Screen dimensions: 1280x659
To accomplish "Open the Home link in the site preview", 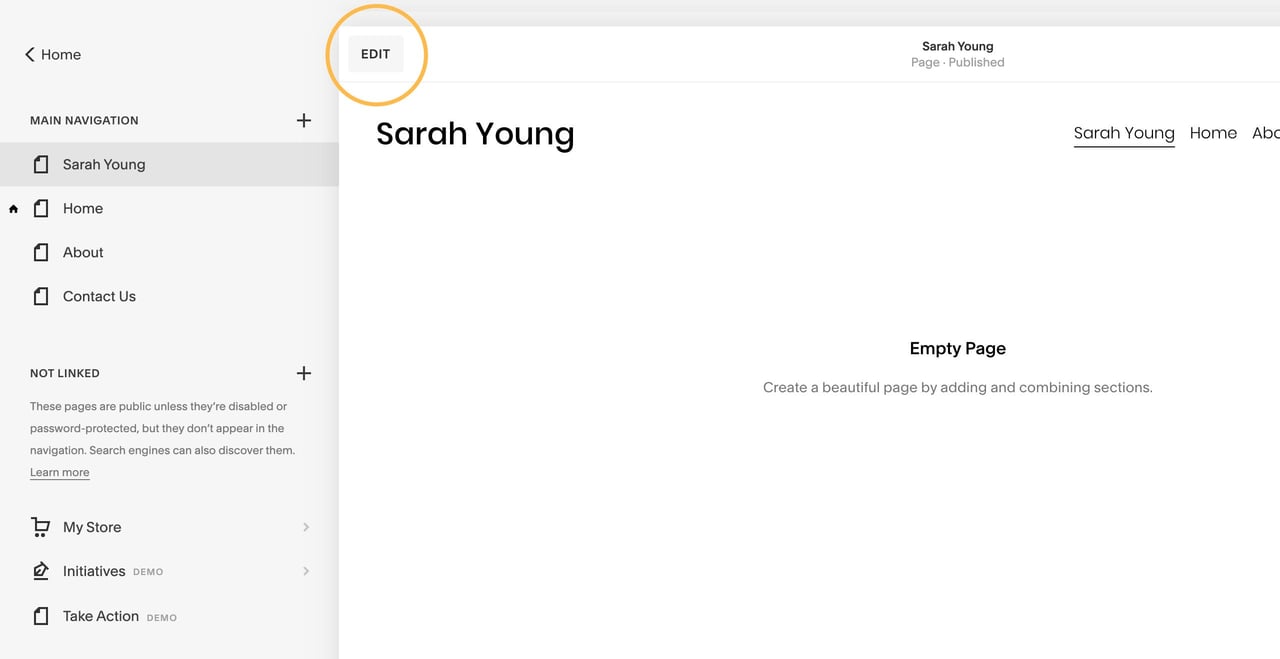I will (x=1213, y=132).
